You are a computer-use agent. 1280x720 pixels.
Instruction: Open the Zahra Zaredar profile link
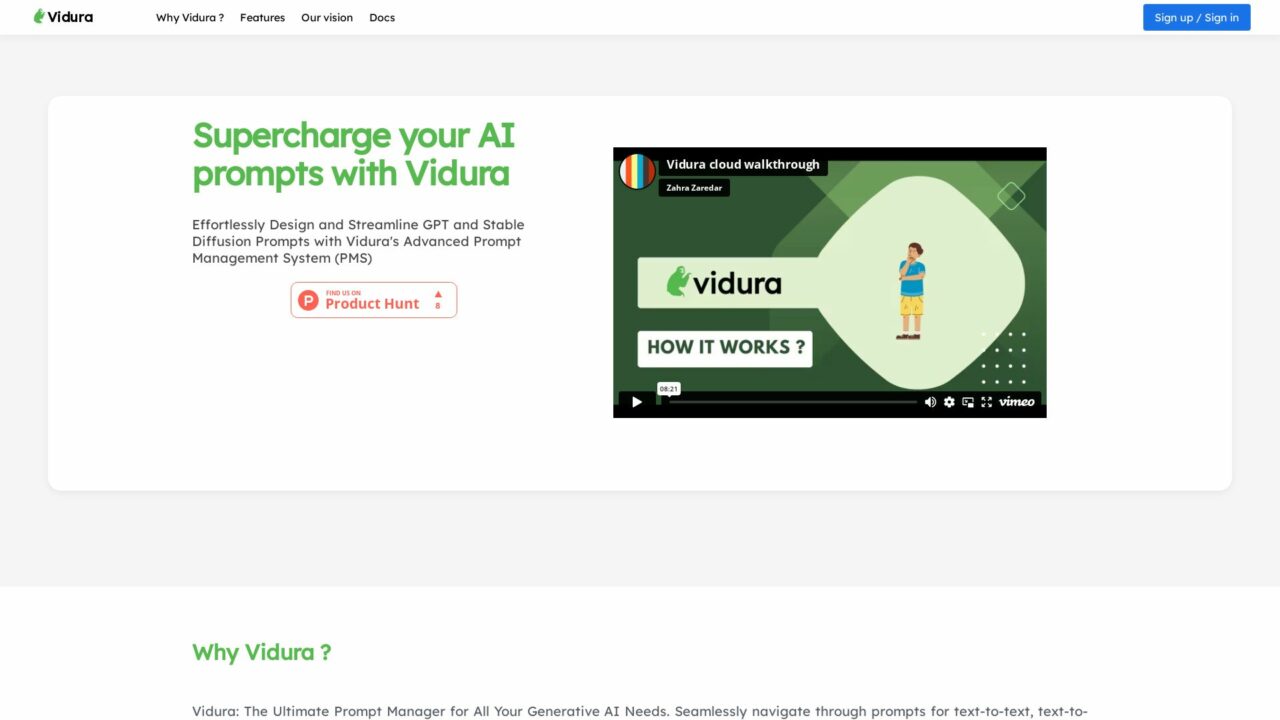click(692, 187)
